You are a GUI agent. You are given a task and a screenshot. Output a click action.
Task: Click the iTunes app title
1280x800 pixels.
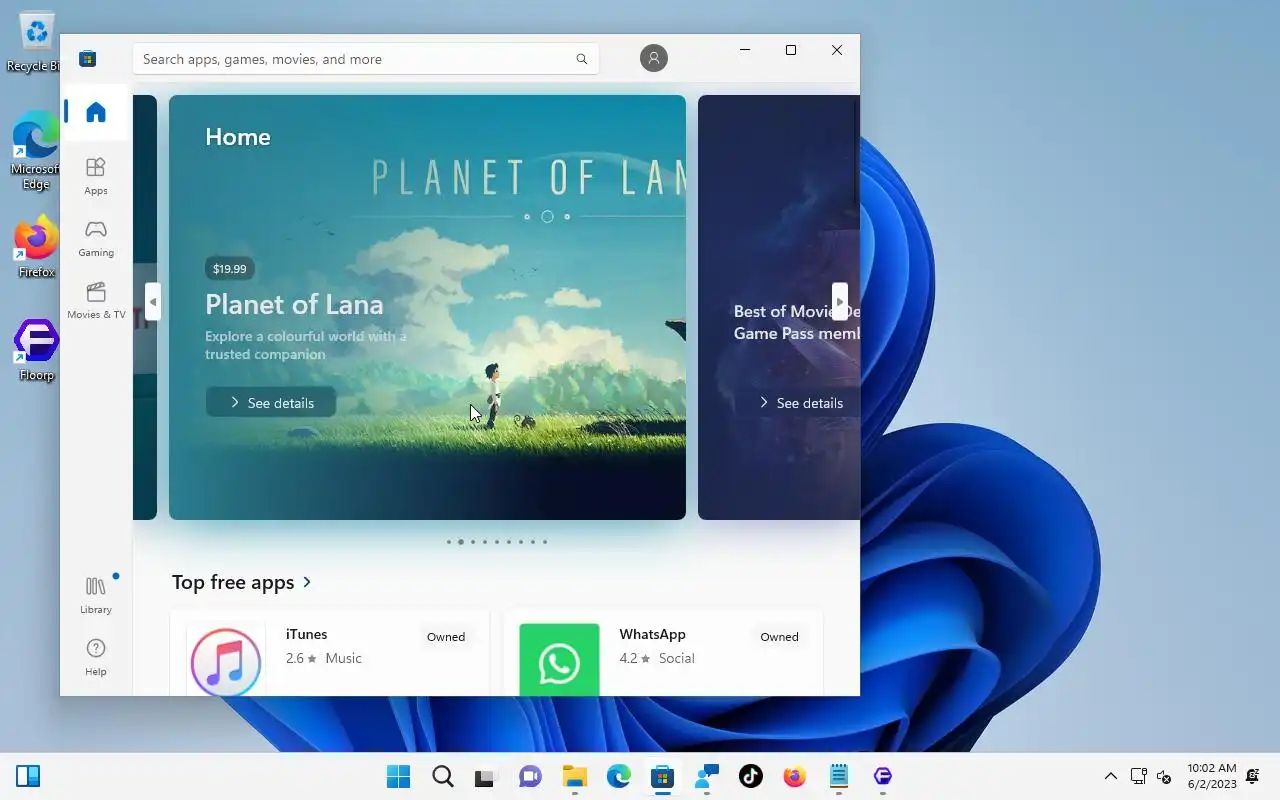tap(306, 634)
